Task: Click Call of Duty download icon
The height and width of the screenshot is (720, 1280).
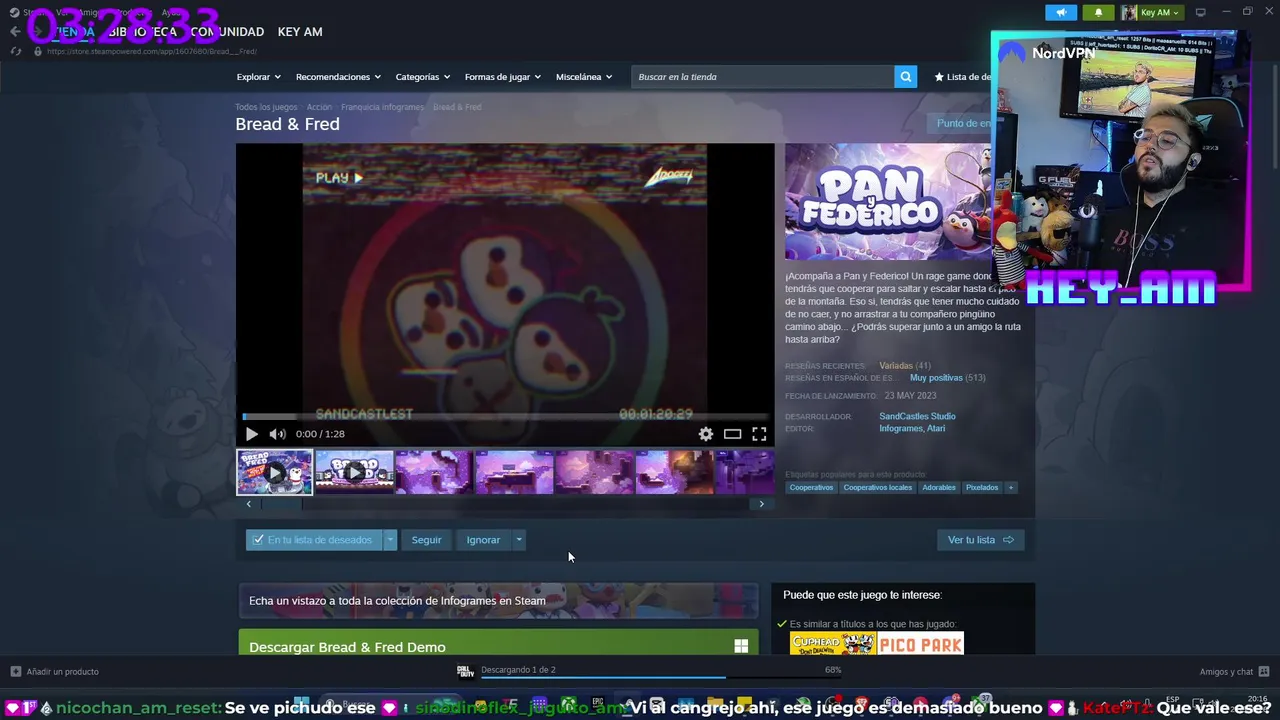Action: click(x=465, y=671)
